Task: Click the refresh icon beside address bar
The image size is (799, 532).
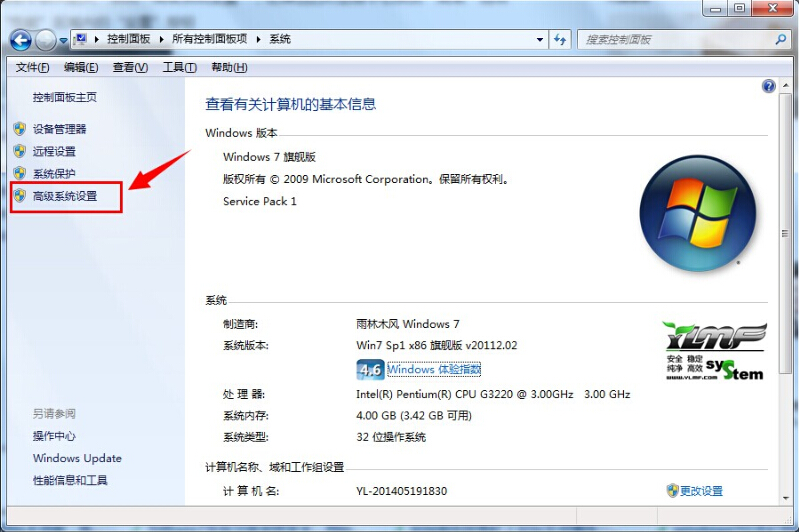Action: pos(561,39)
